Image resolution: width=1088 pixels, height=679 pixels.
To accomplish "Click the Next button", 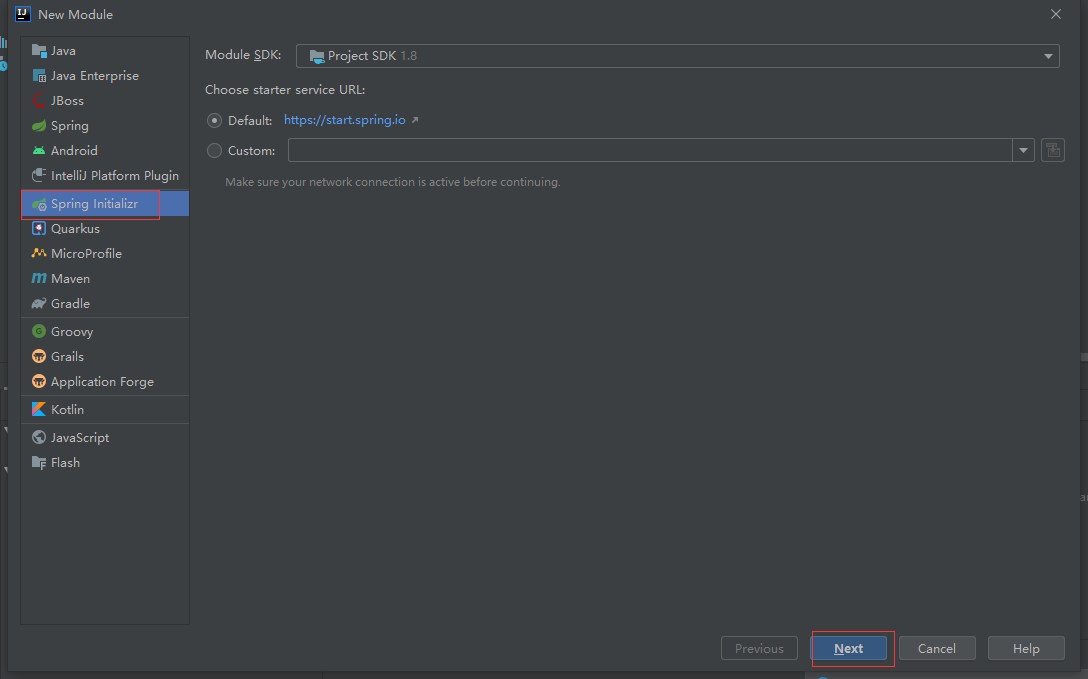I will pos(849,648).
